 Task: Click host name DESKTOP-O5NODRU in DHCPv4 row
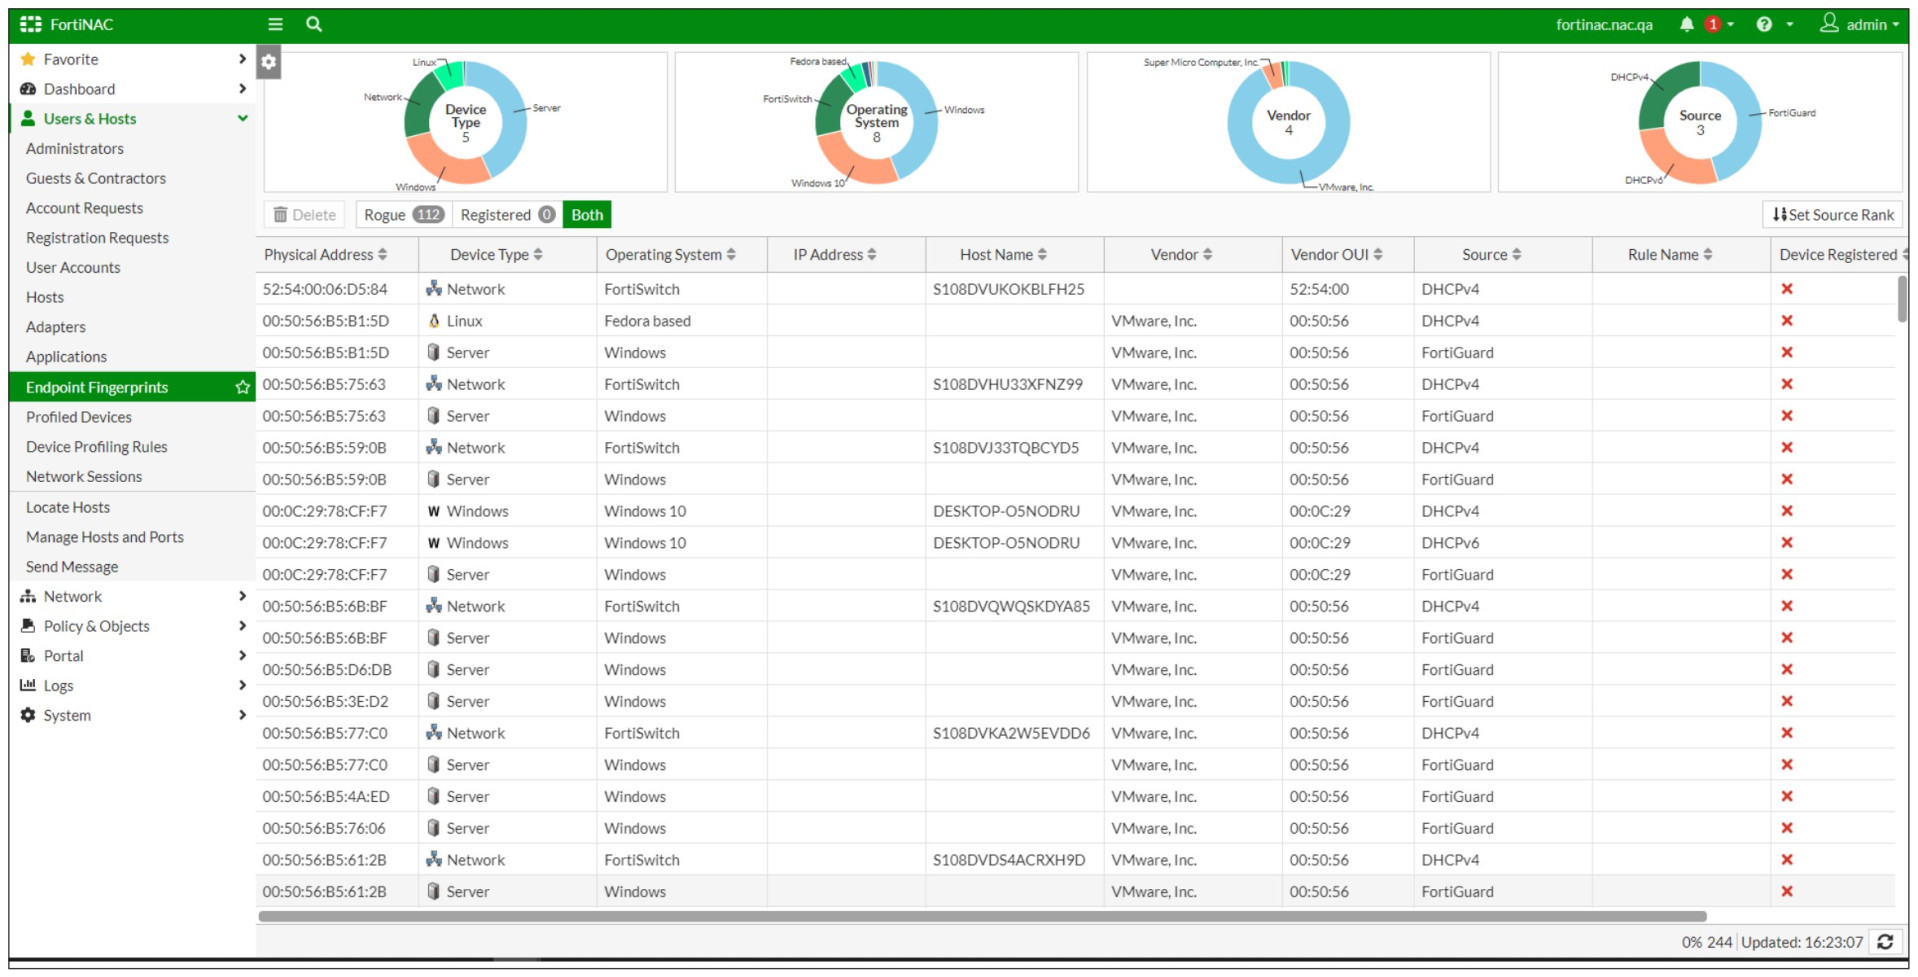(1006, 511)
